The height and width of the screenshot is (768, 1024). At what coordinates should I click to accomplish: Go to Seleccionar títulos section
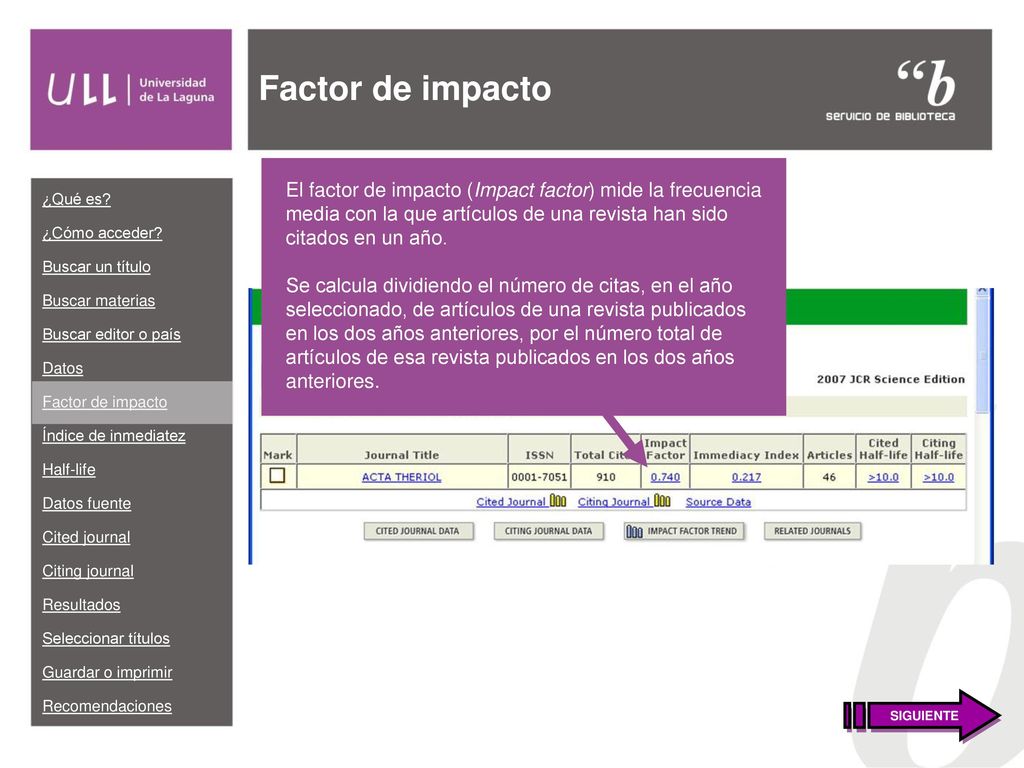(106, 639)
